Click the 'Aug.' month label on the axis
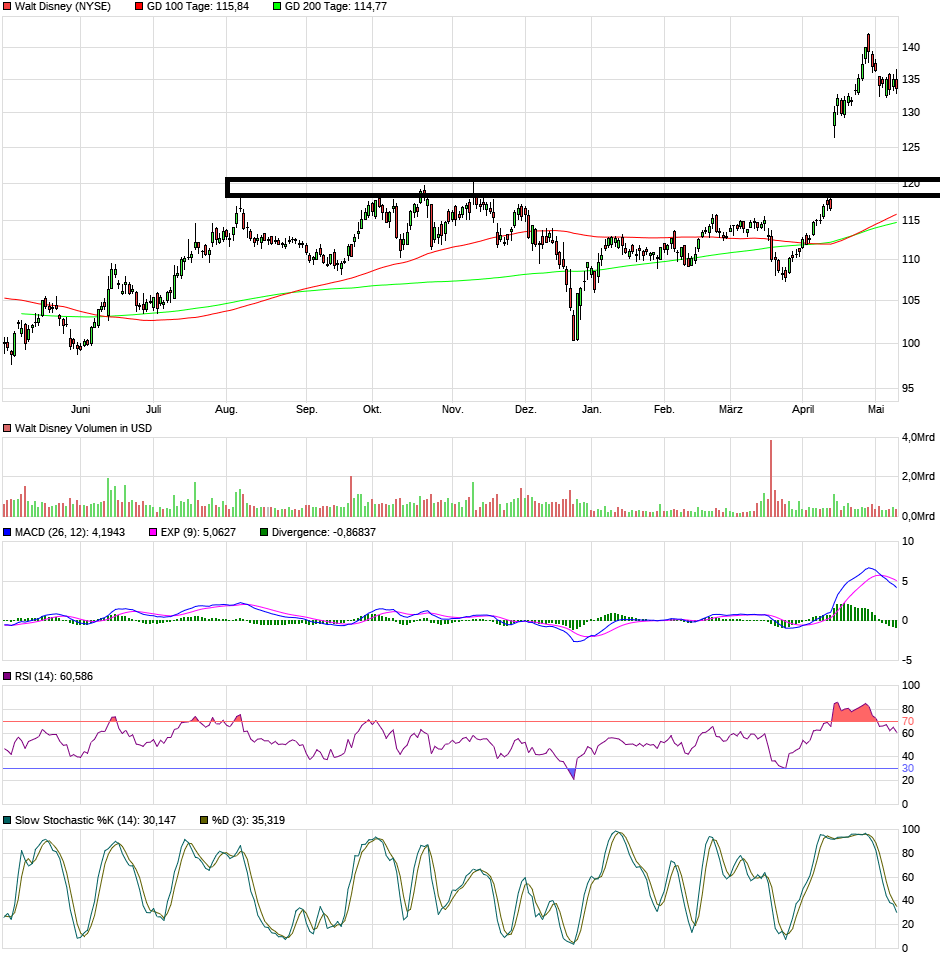The height and width of the screenshot is (958, 940). tap(226, 409)
